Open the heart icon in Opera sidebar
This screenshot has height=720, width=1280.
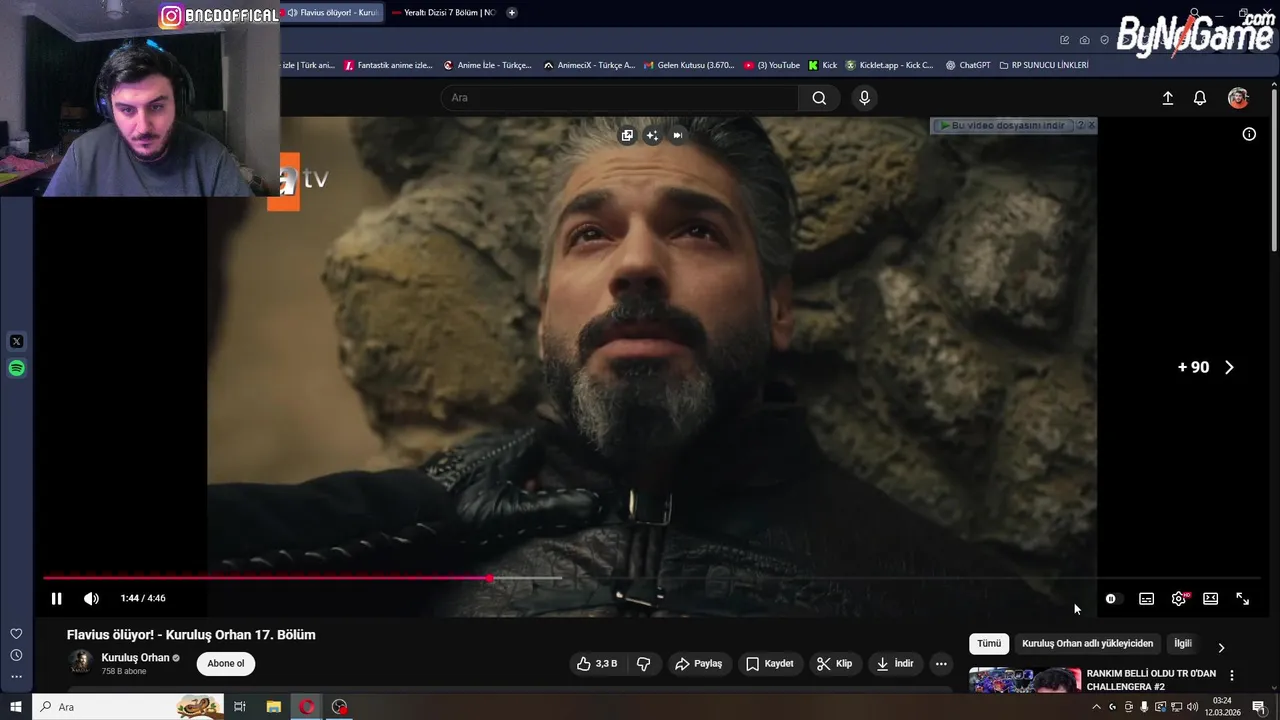tap(16, 633)
